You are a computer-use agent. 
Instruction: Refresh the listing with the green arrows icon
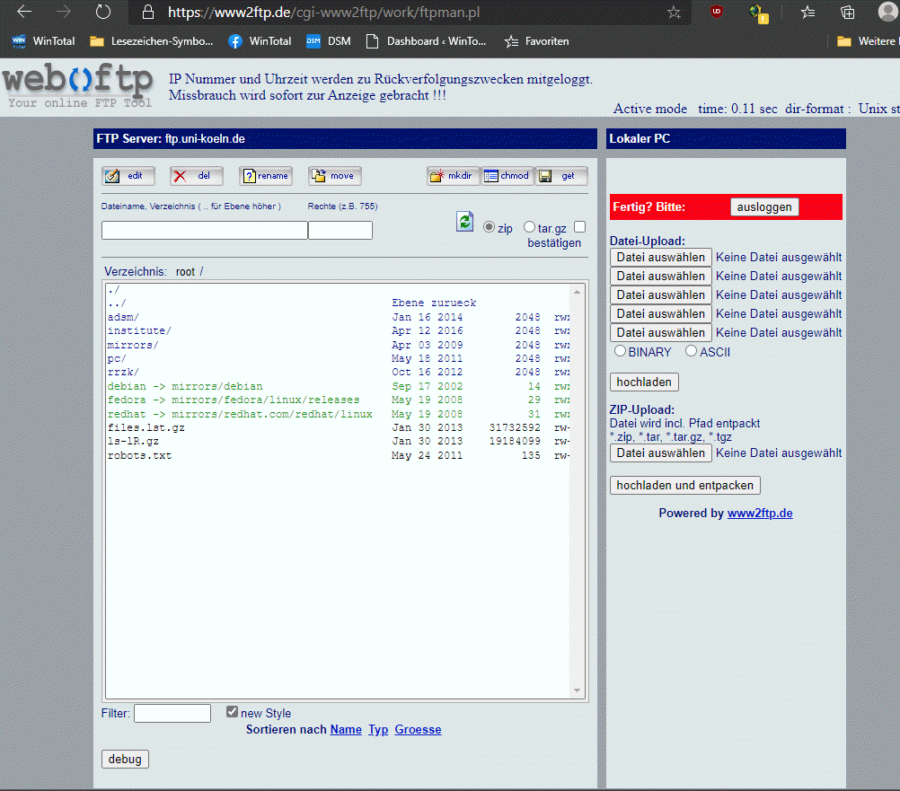pos(464,222)
